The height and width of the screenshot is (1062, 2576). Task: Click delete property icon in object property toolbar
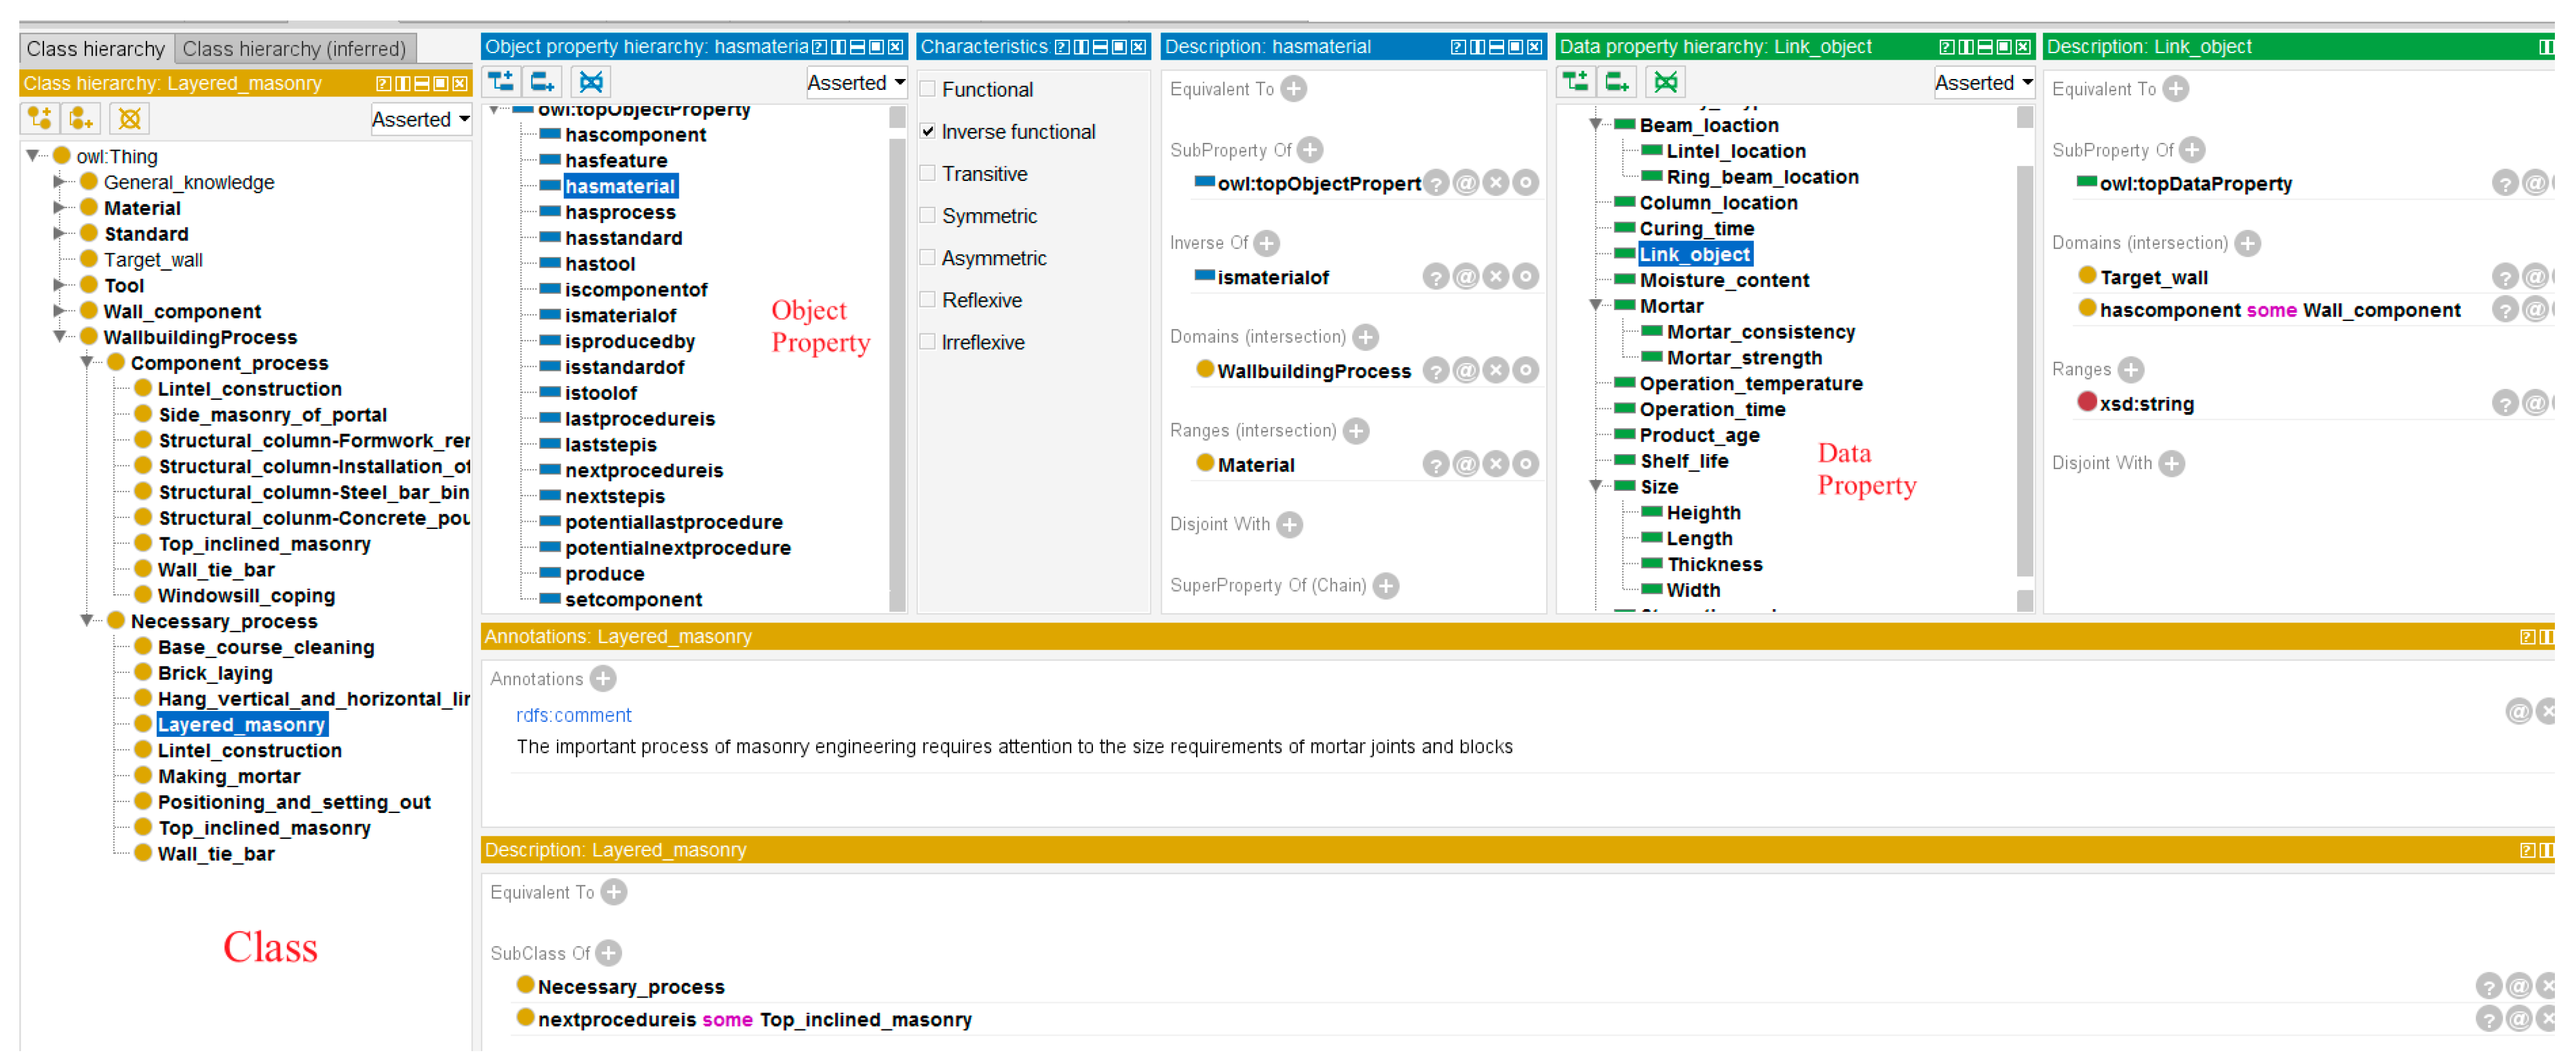point(591,82)
